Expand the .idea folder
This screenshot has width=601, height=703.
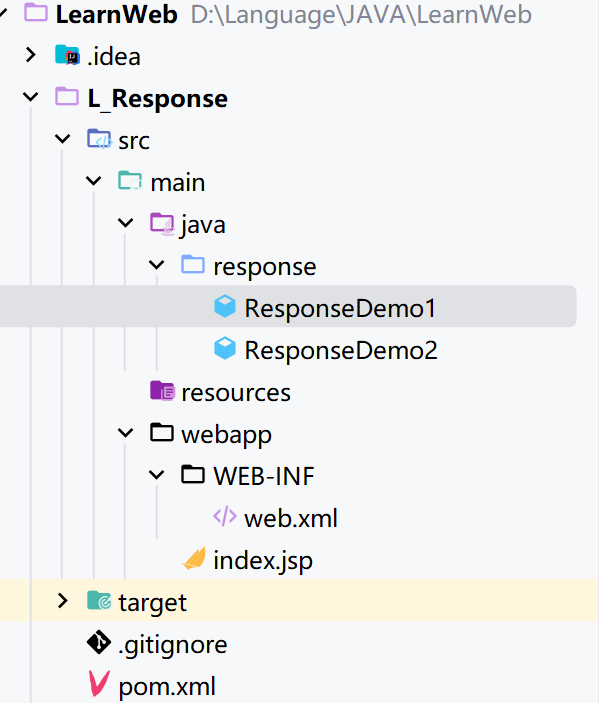tap(31, 56)
